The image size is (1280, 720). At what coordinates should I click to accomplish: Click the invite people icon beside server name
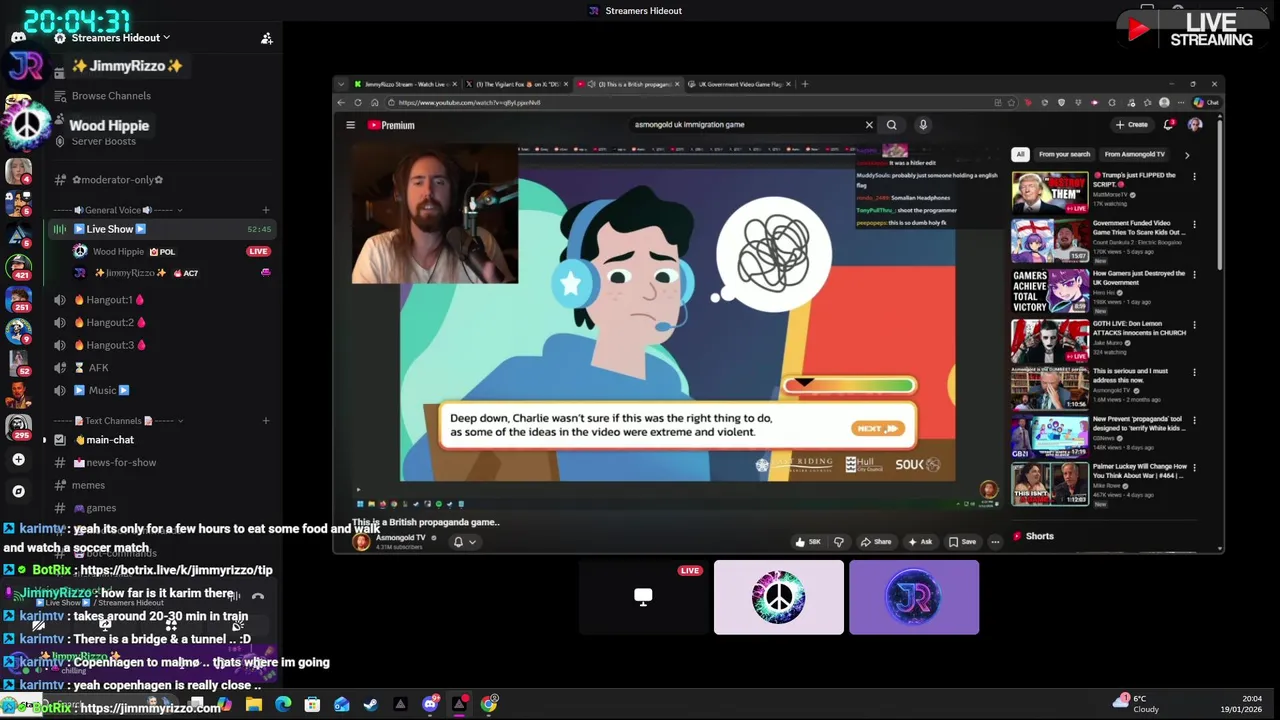point(267,38)
